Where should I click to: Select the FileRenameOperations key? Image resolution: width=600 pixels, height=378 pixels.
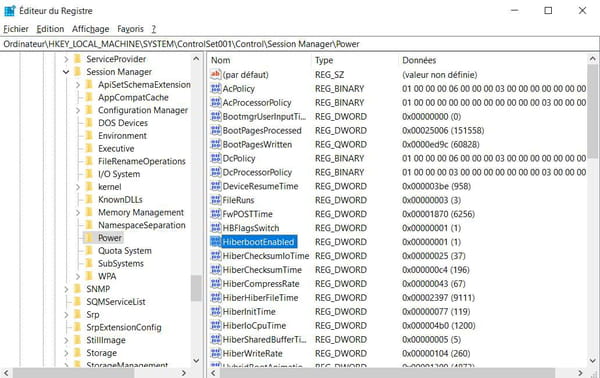coord(142,161)
